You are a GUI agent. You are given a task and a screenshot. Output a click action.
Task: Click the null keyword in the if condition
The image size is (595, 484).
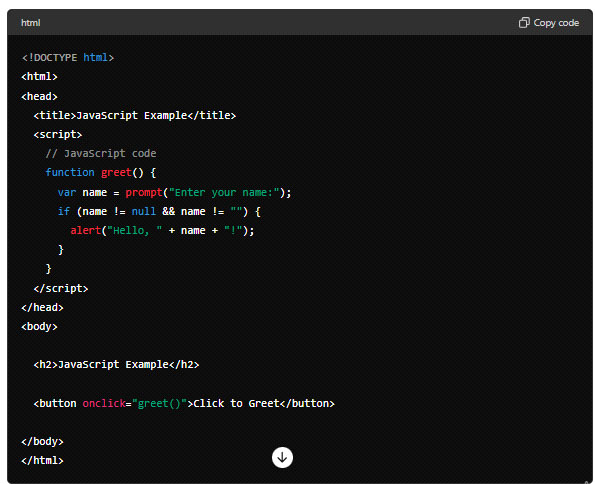coord(143,211)
